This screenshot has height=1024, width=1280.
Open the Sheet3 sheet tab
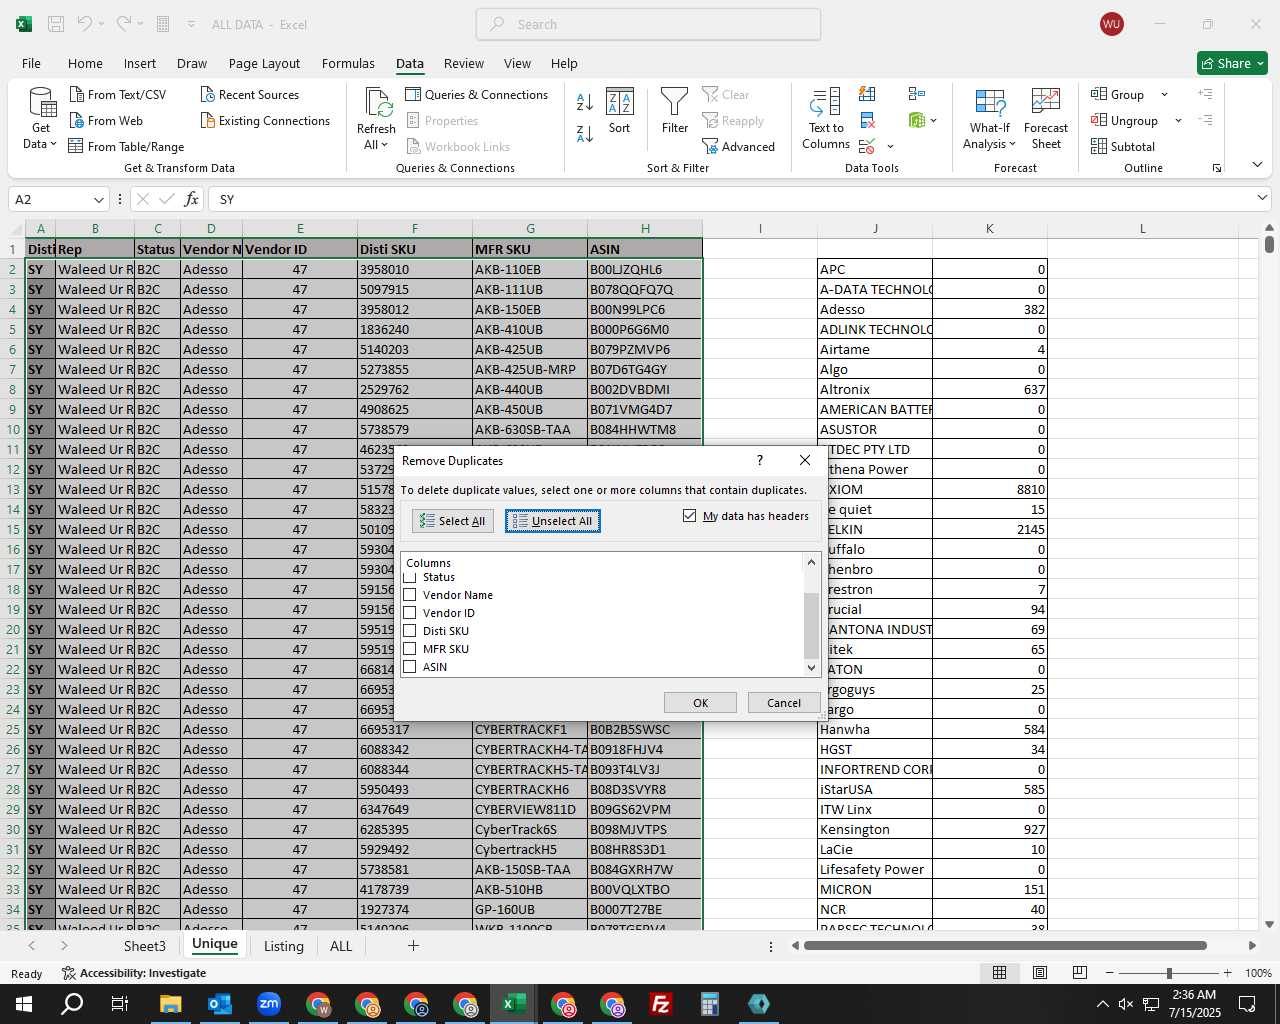pyautogui.click(x=145, y=945)
